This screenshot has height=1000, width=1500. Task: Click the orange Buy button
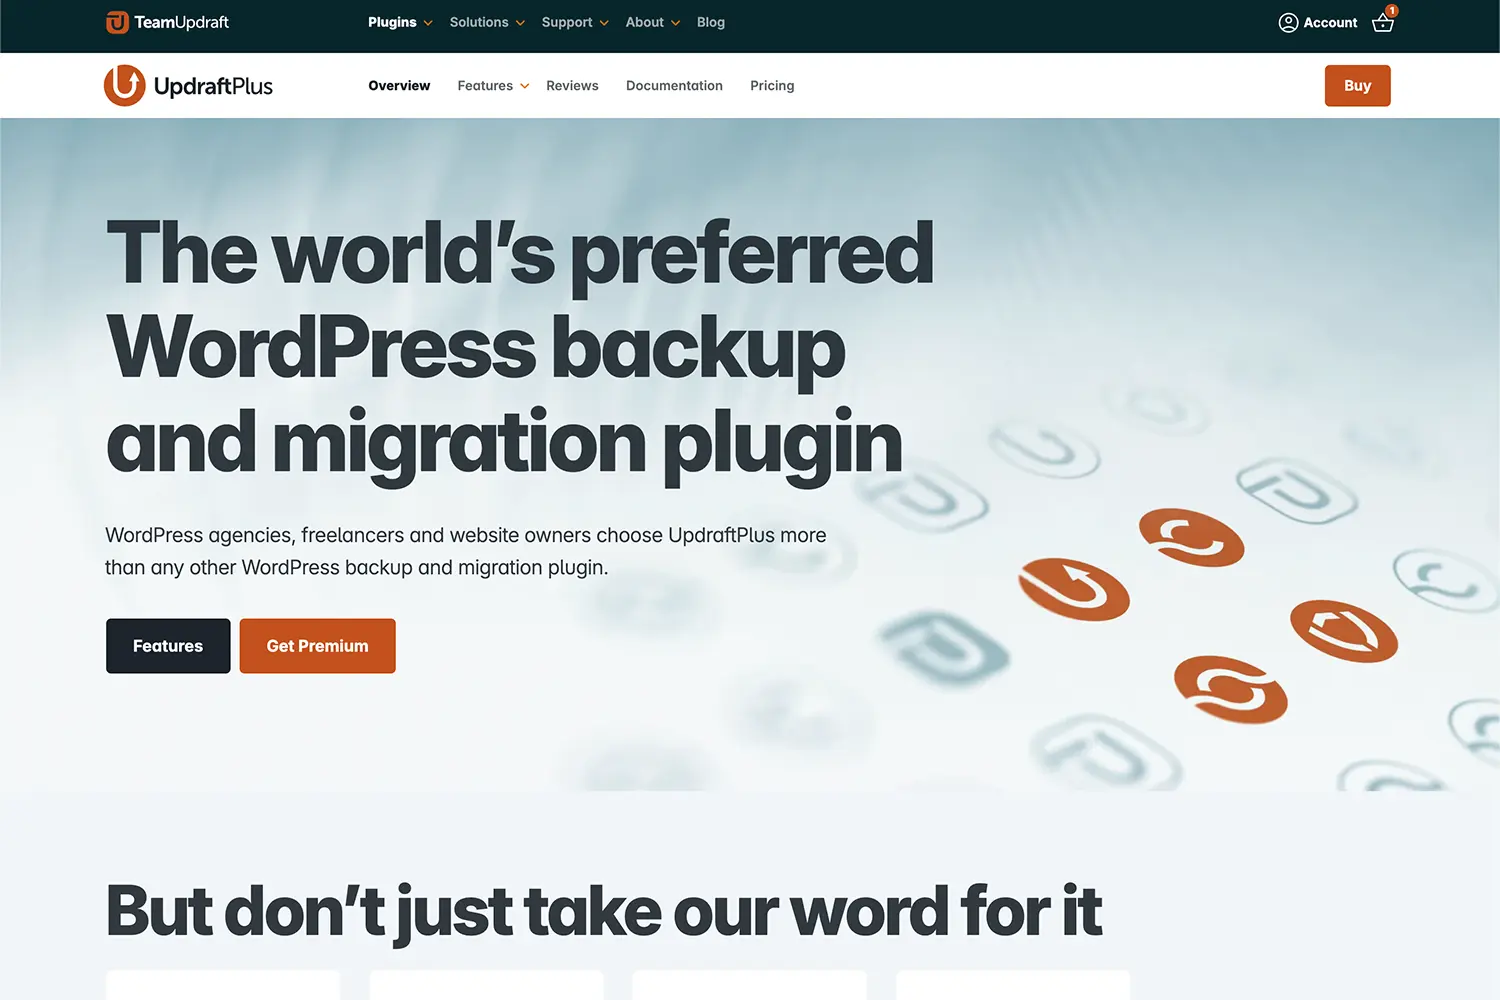tap(1357, 86)
